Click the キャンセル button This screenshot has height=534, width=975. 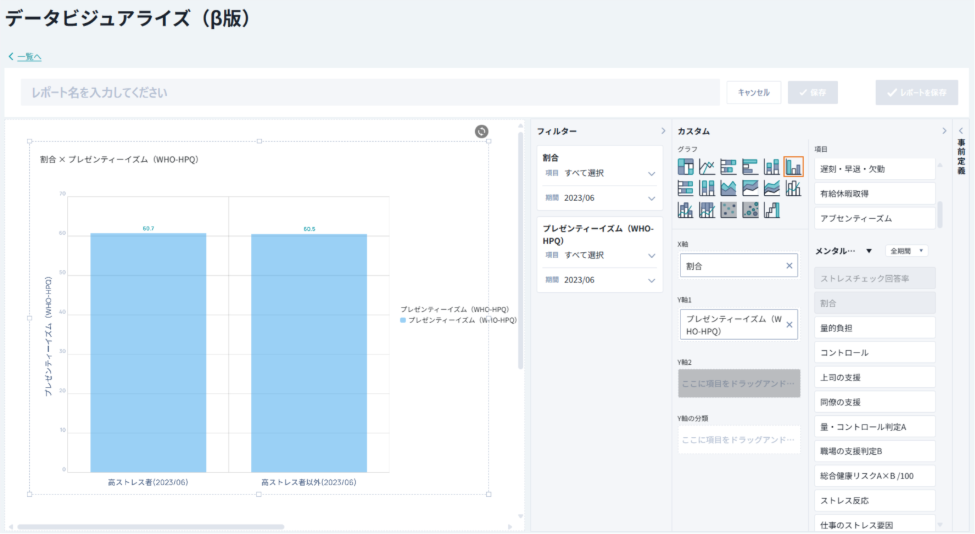(x=754, y=93)
